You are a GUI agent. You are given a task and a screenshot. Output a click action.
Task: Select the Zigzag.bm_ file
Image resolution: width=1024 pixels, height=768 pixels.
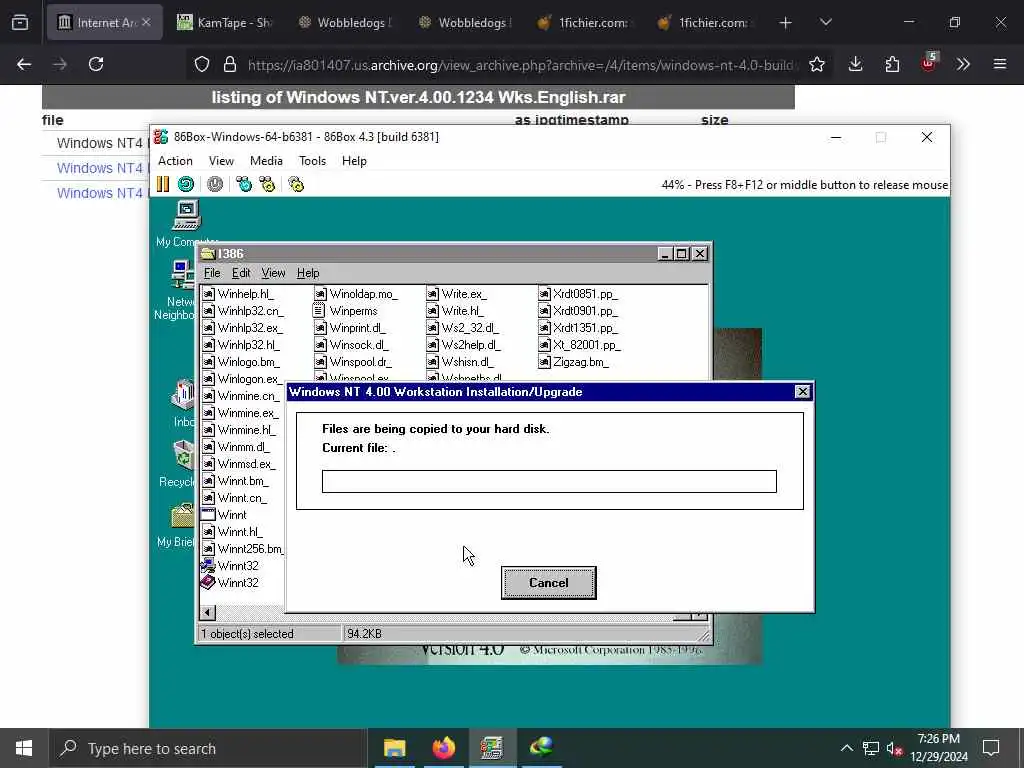coord(573,362)
